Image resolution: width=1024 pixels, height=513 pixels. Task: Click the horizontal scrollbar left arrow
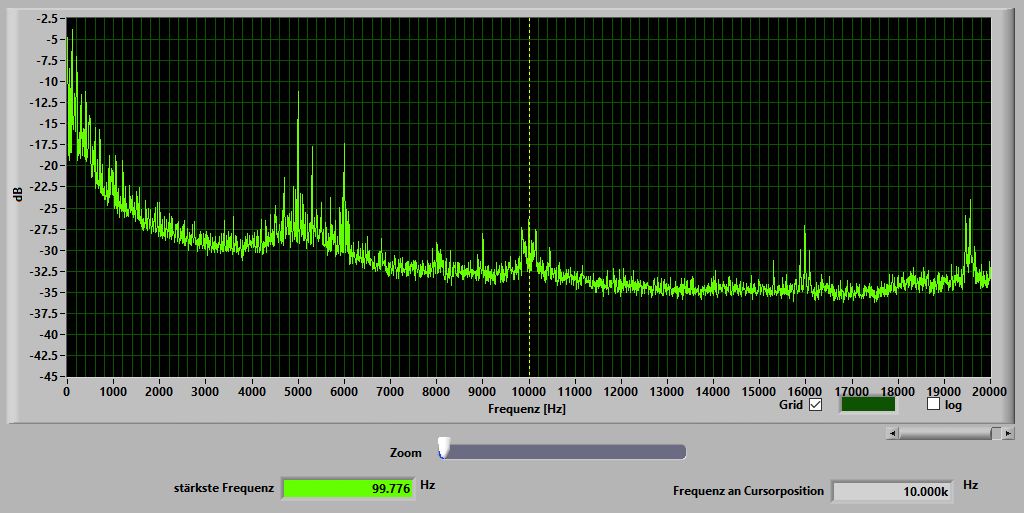click(892, 433)
